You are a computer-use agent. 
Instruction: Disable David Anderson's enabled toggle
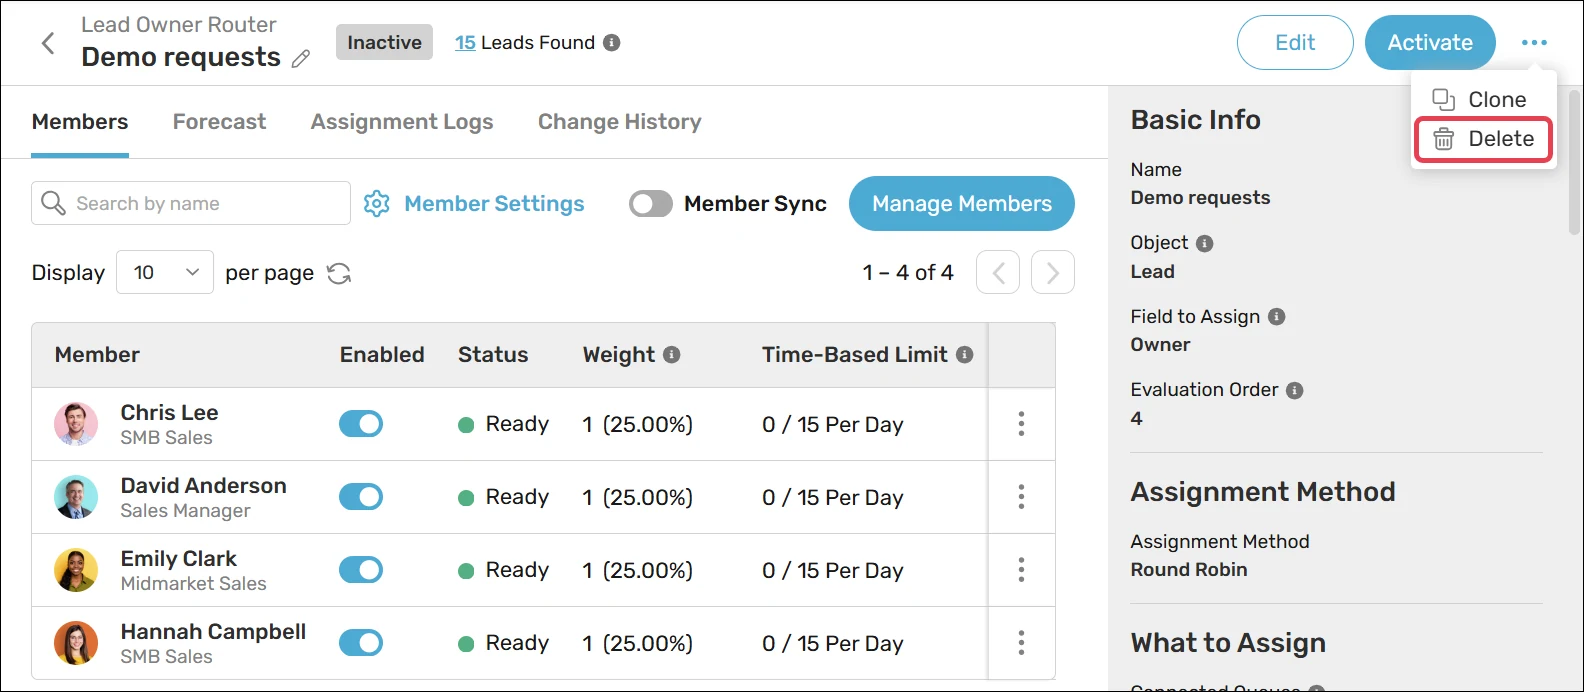click(361, 497)
